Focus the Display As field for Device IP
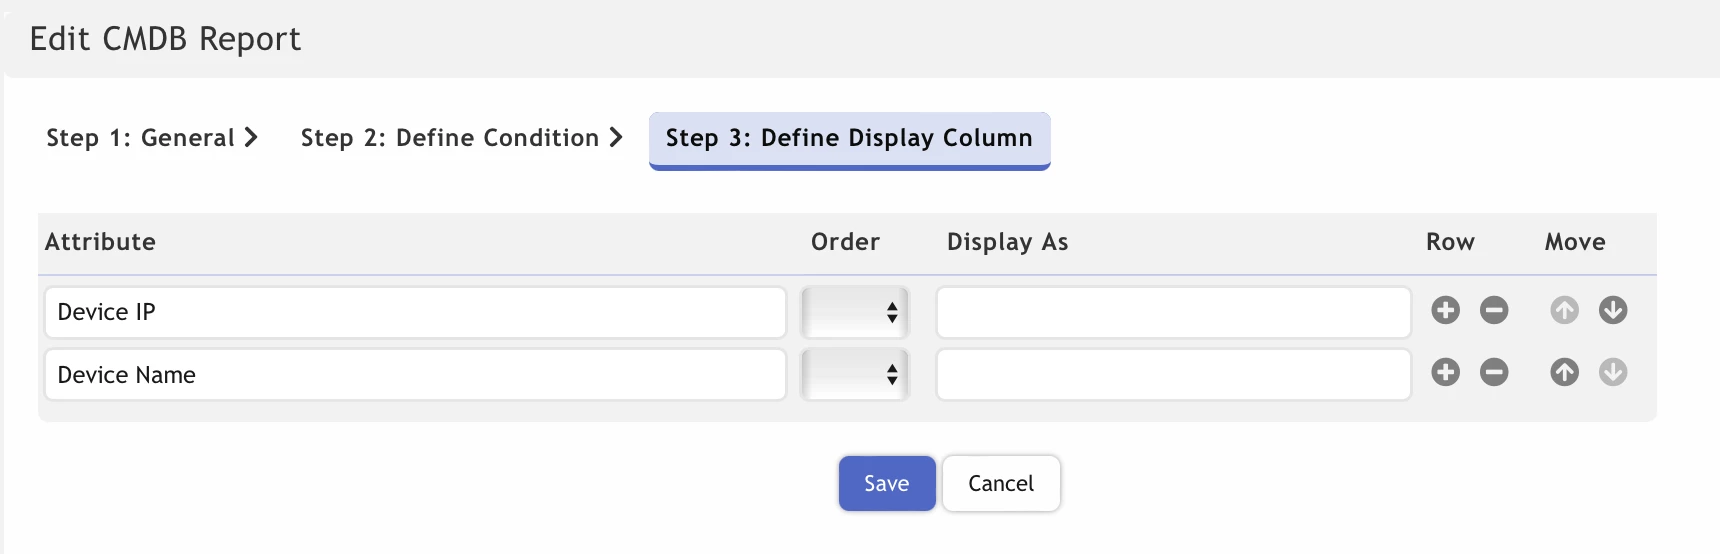Screen dimensions: 1720x554 1174,312
